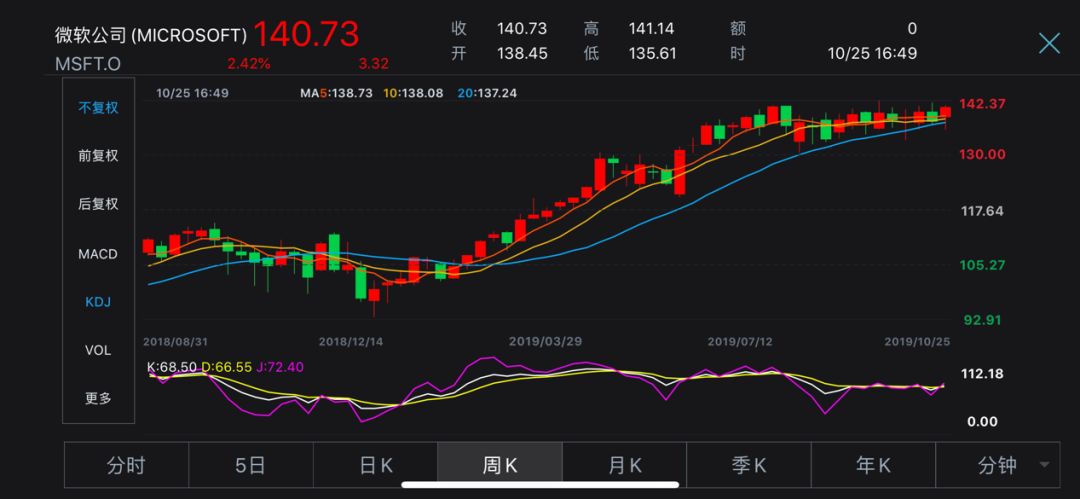The width and height of the screenshot is (1080, 499).
Task: Click the high price 141.14 value
Action: (x=651, y=28)
